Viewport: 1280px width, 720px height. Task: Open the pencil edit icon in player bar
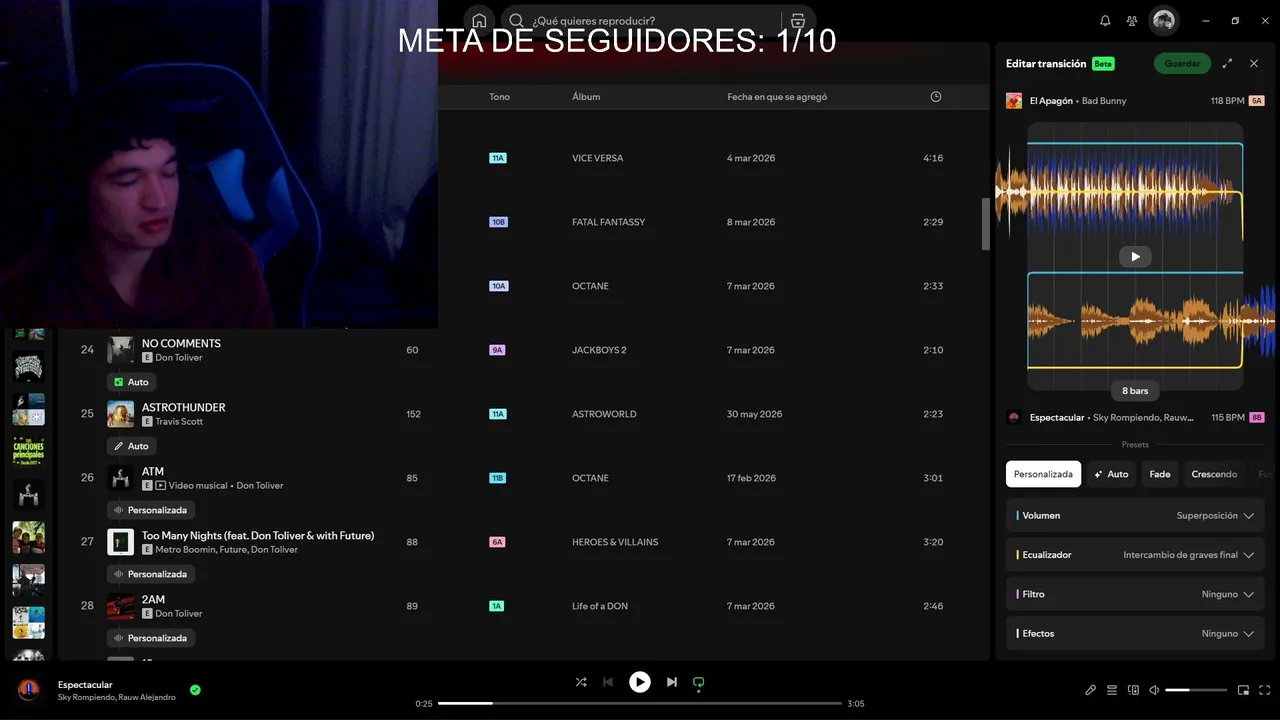pyautogui.click(x=1091, y=690)
